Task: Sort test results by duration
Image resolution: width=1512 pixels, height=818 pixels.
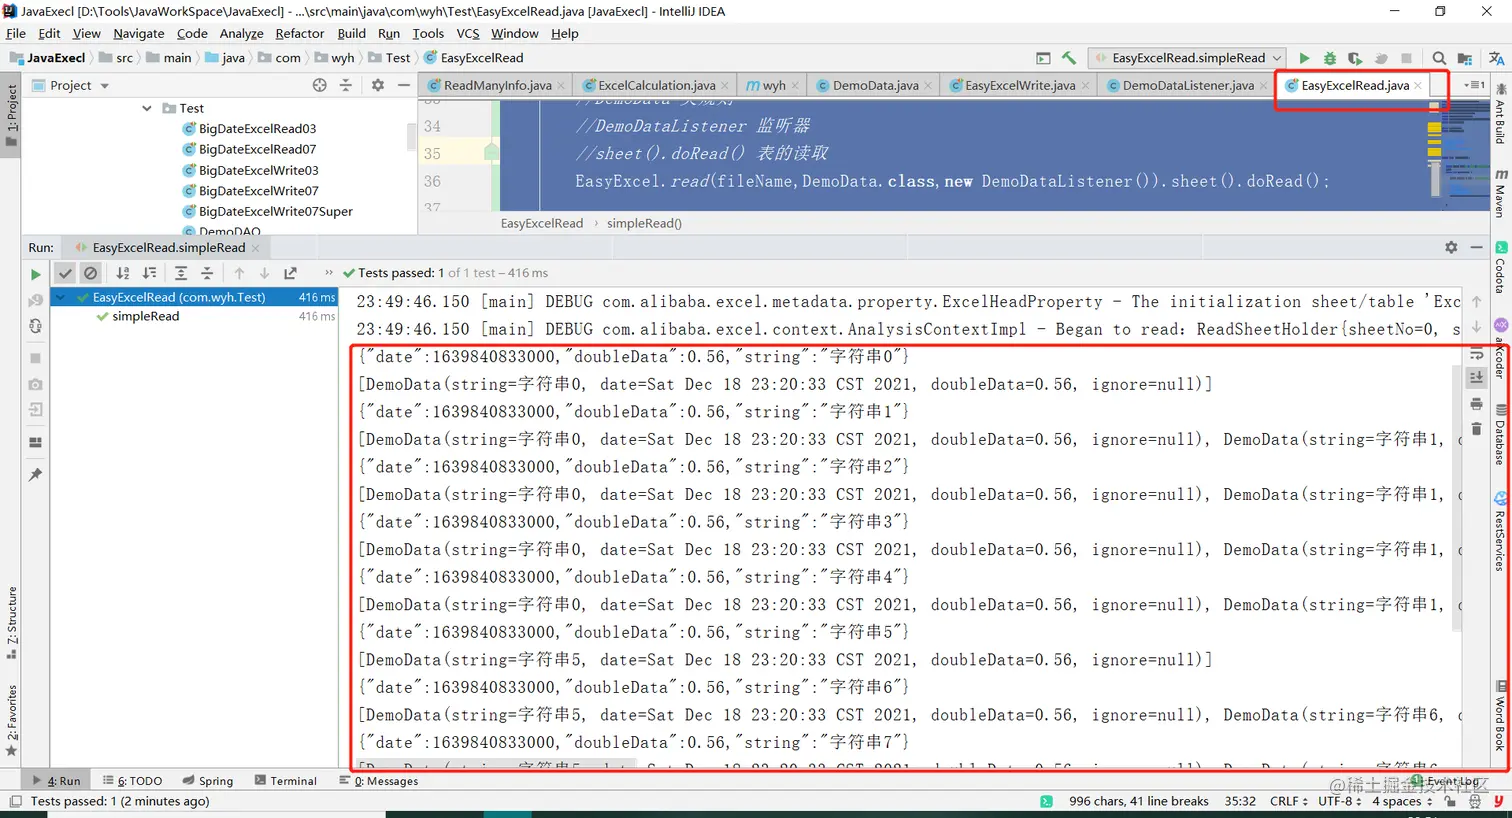Action: click(149, 273)
